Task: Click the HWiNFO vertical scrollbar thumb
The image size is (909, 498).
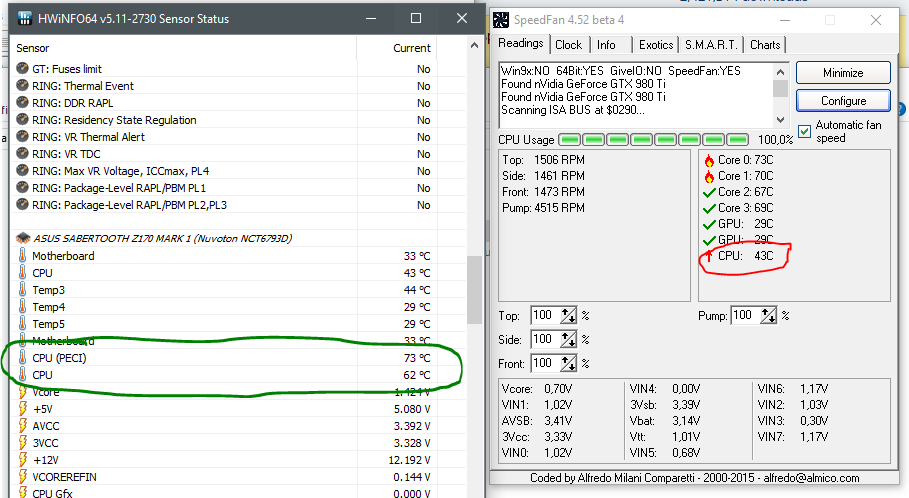Action: [x=474, y=289]
